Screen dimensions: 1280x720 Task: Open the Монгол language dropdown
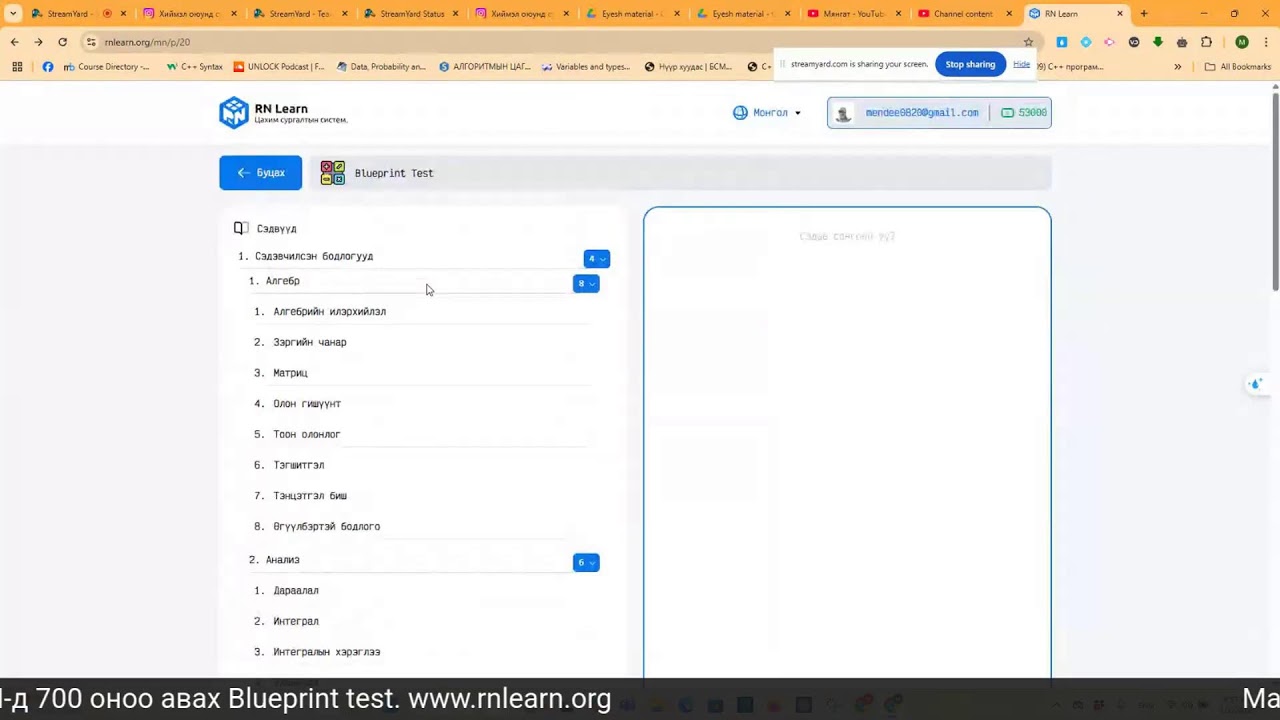click(x=767, y=113)
